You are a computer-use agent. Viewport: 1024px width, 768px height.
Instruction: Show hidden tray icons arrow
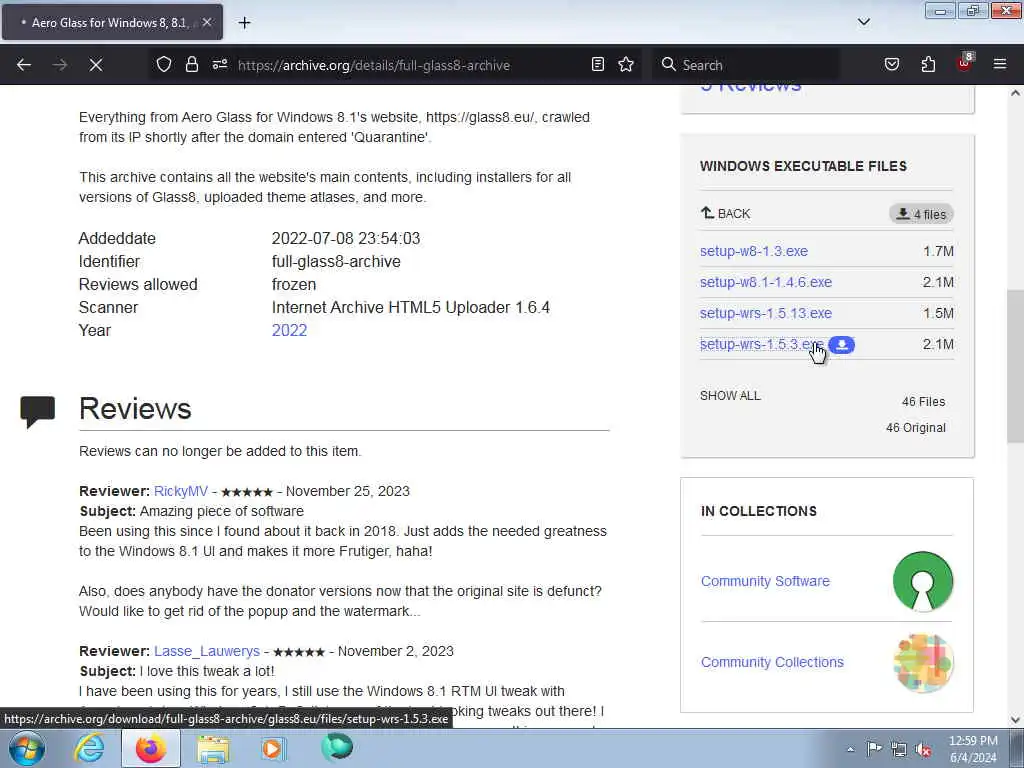pos(850,749)
